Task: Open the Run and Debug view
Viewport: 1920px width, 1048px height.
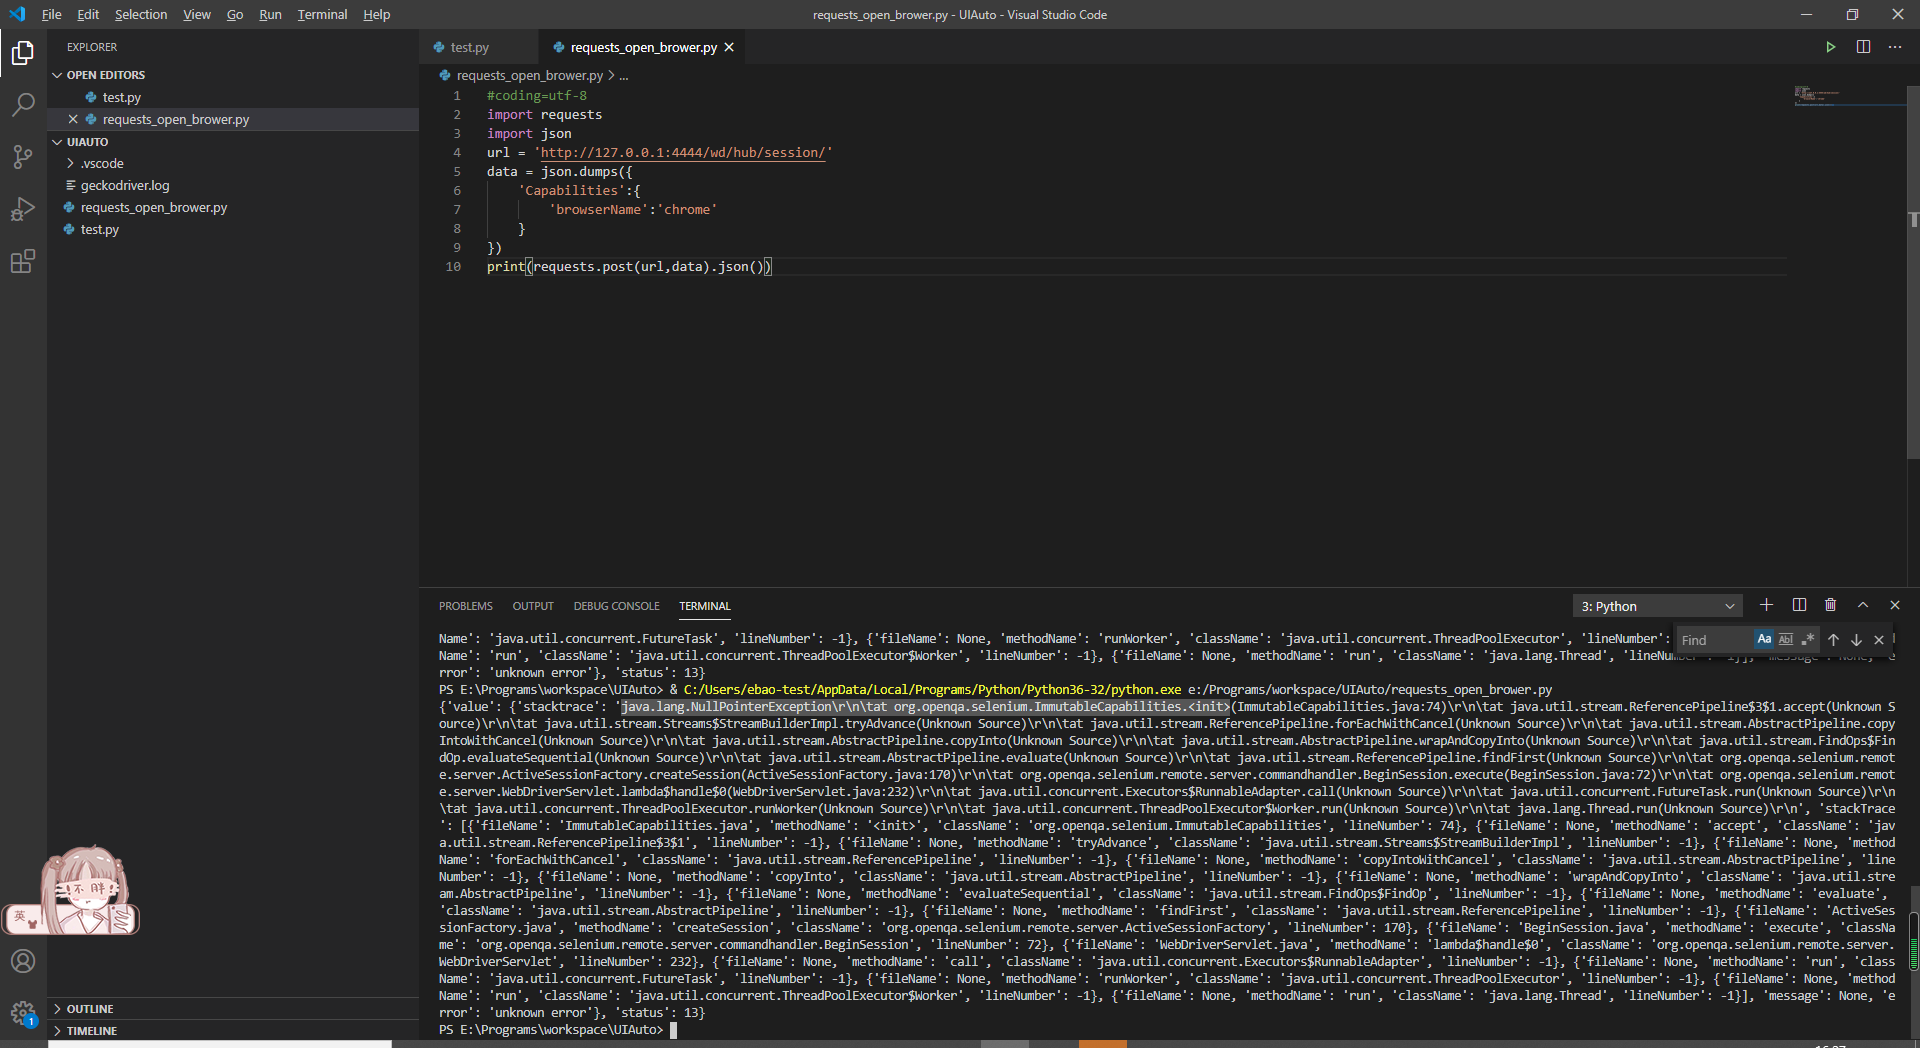Action: pyautogui.click(x=23, y=209)
